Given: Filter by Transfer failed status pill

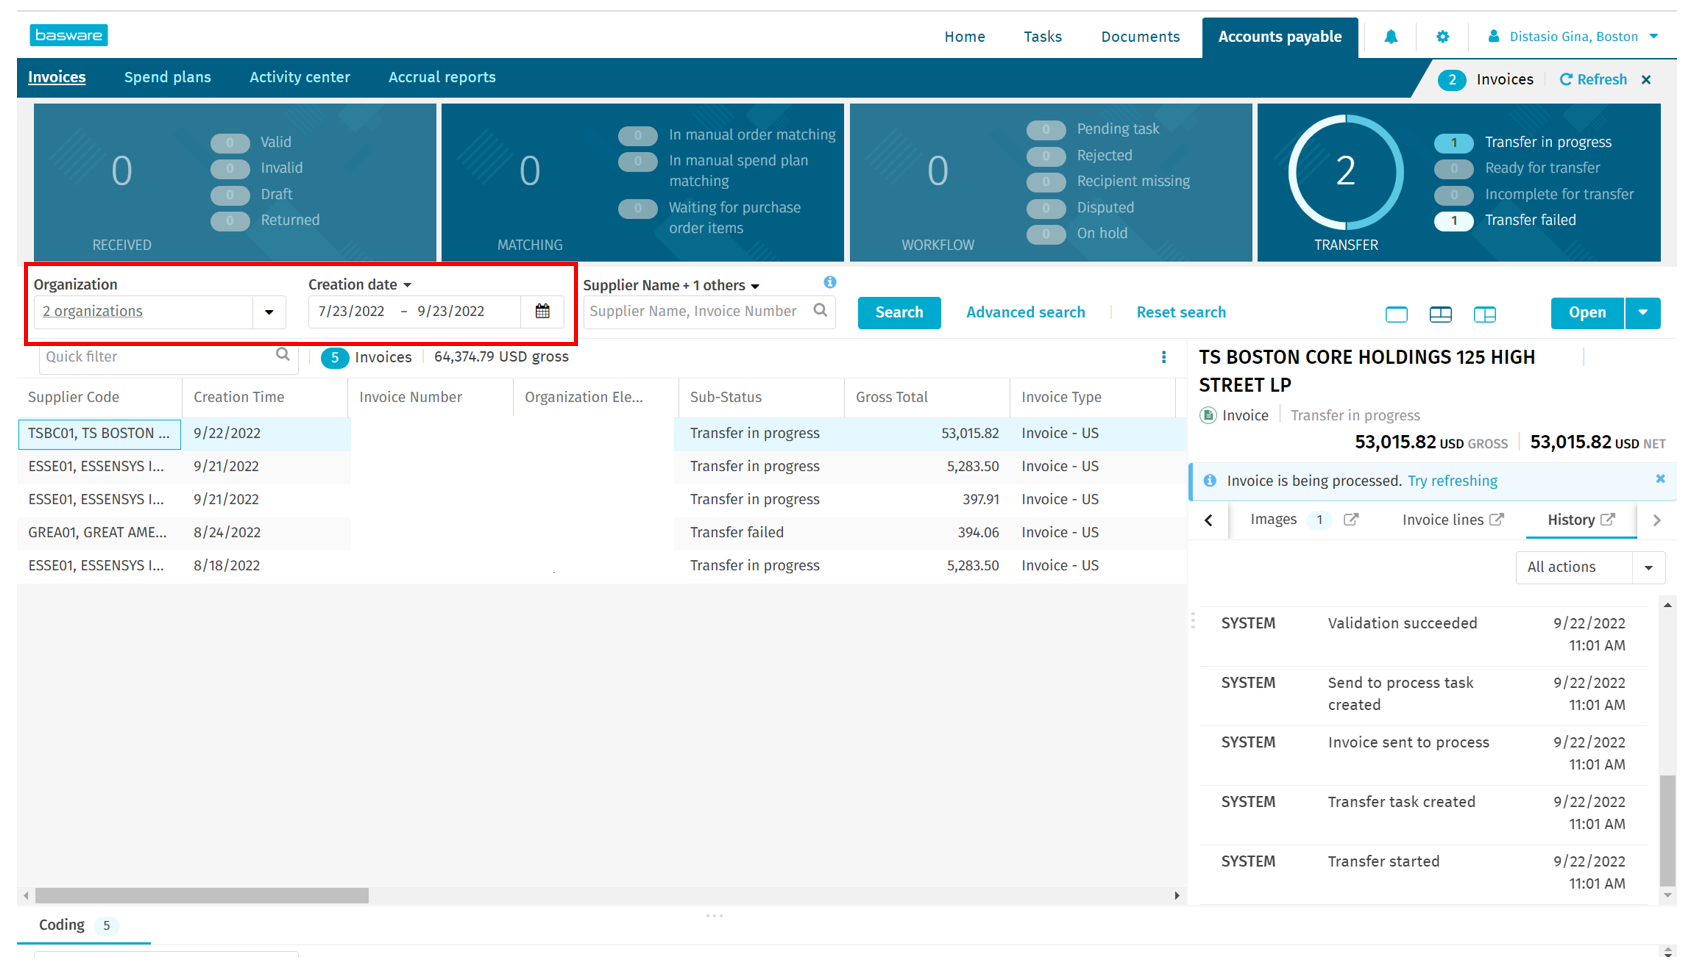Looking at the screenshot, I should pos(1454,221).
